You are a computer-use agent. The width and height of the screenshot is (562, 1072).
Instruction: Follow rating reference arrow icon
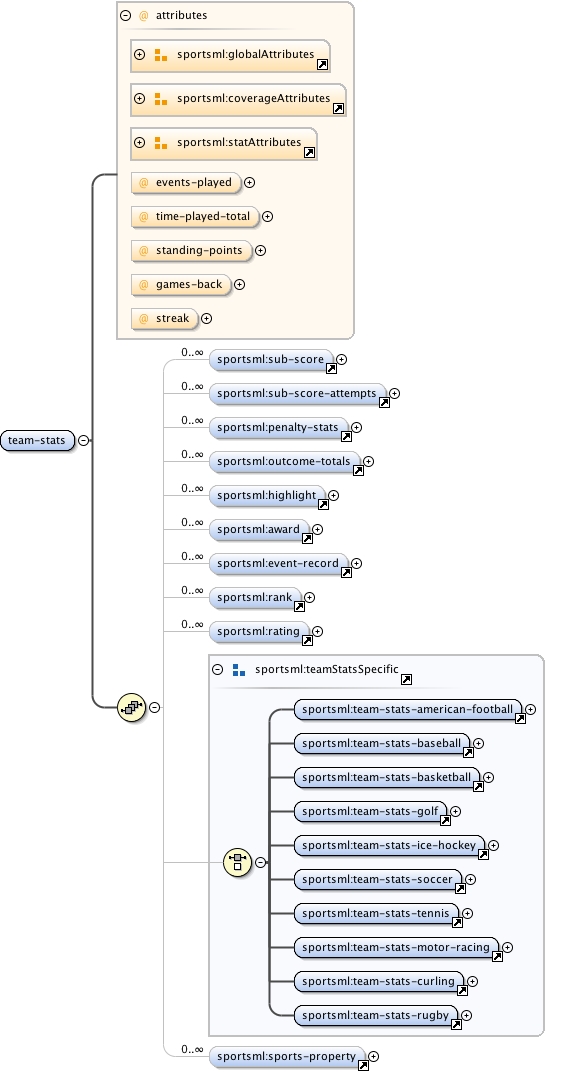tap(307, 641)
